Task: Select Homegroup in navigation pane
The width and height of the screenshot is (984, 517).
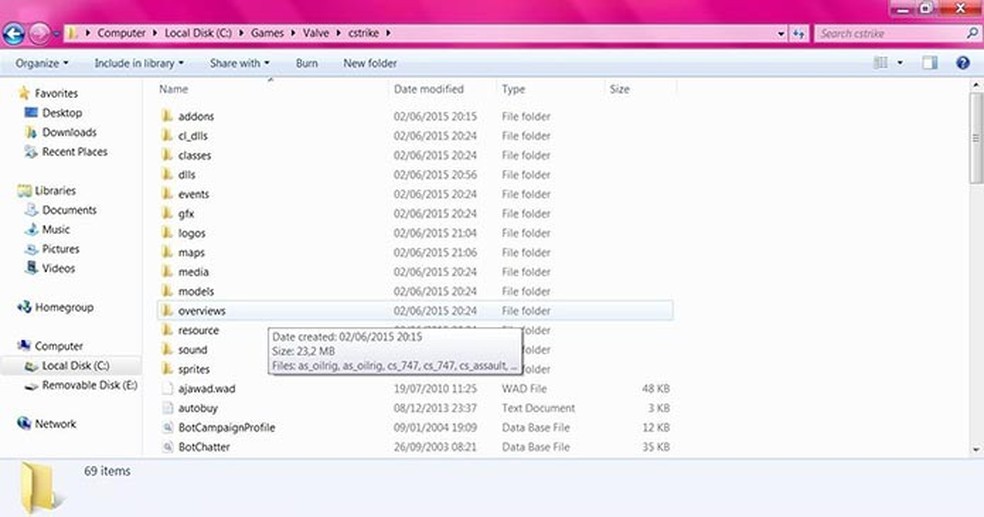Action: [x=64, y=307]
